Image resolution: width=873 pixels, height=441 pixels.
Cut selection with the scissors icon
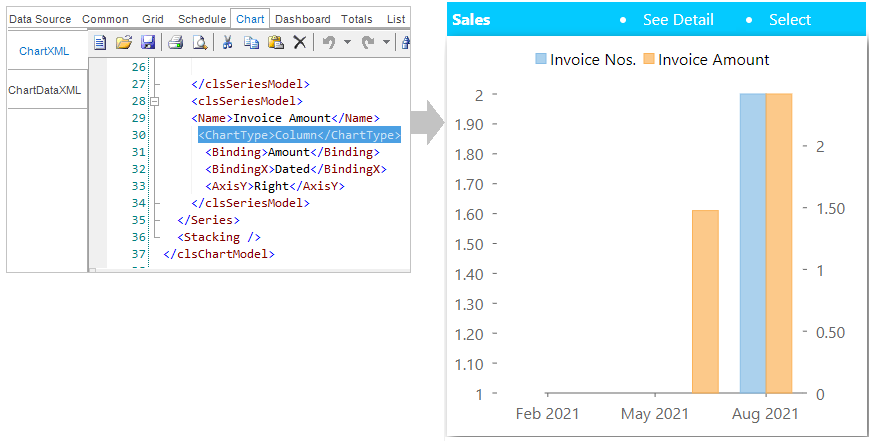click(x=227, y=42)
